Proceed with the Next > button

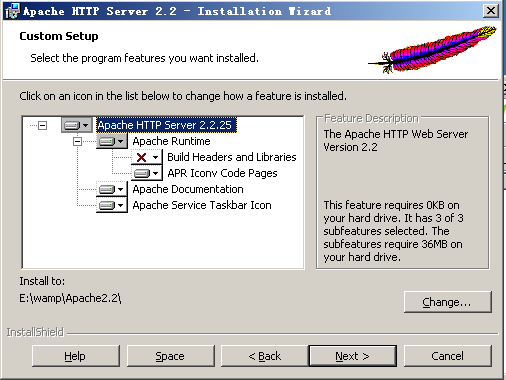353,356
